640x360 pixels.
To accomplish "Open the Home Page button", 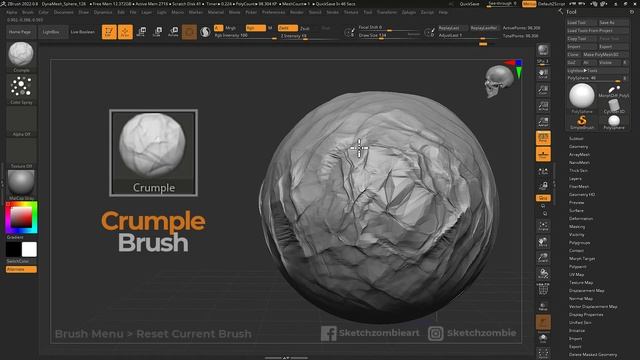I will (20, 32).
